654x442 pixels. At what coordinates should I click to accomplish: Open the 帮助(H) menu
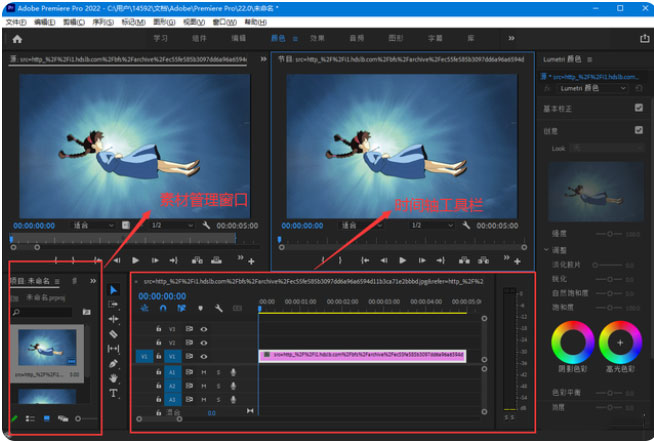pos(255,22)
